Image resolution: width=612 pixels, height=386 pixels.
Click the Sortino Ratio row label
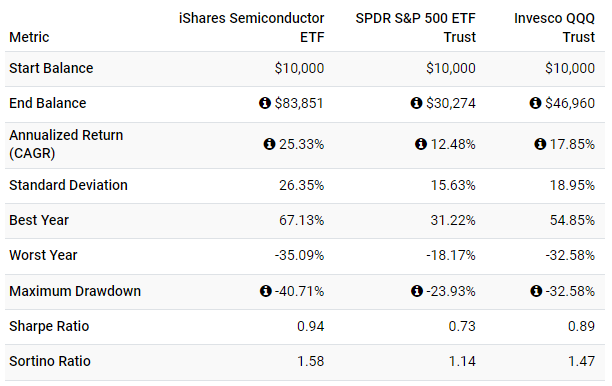(50, 361)
